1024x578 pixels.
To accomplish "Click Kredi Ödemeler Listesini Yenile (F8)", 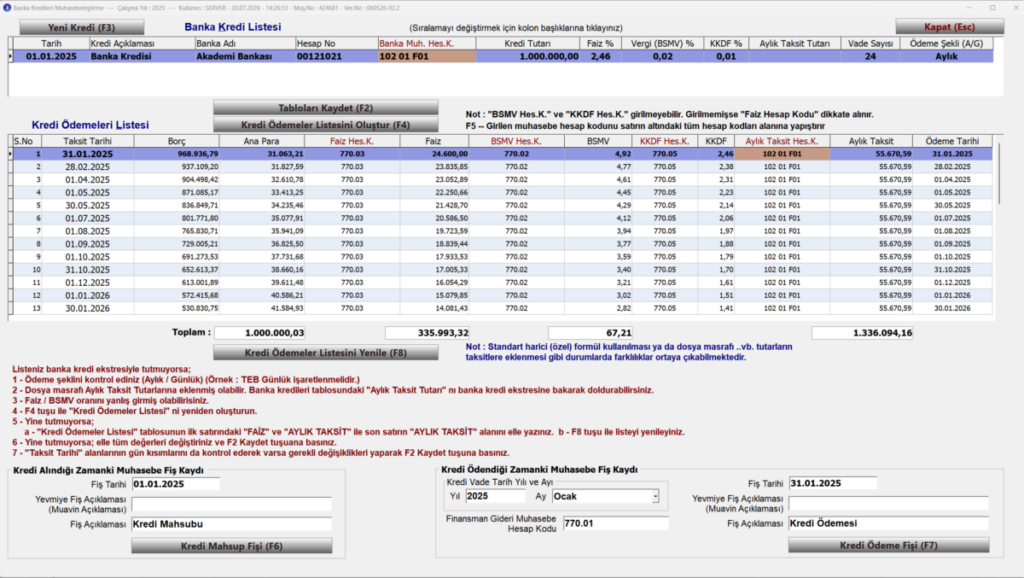I will [x=325, y=353].
